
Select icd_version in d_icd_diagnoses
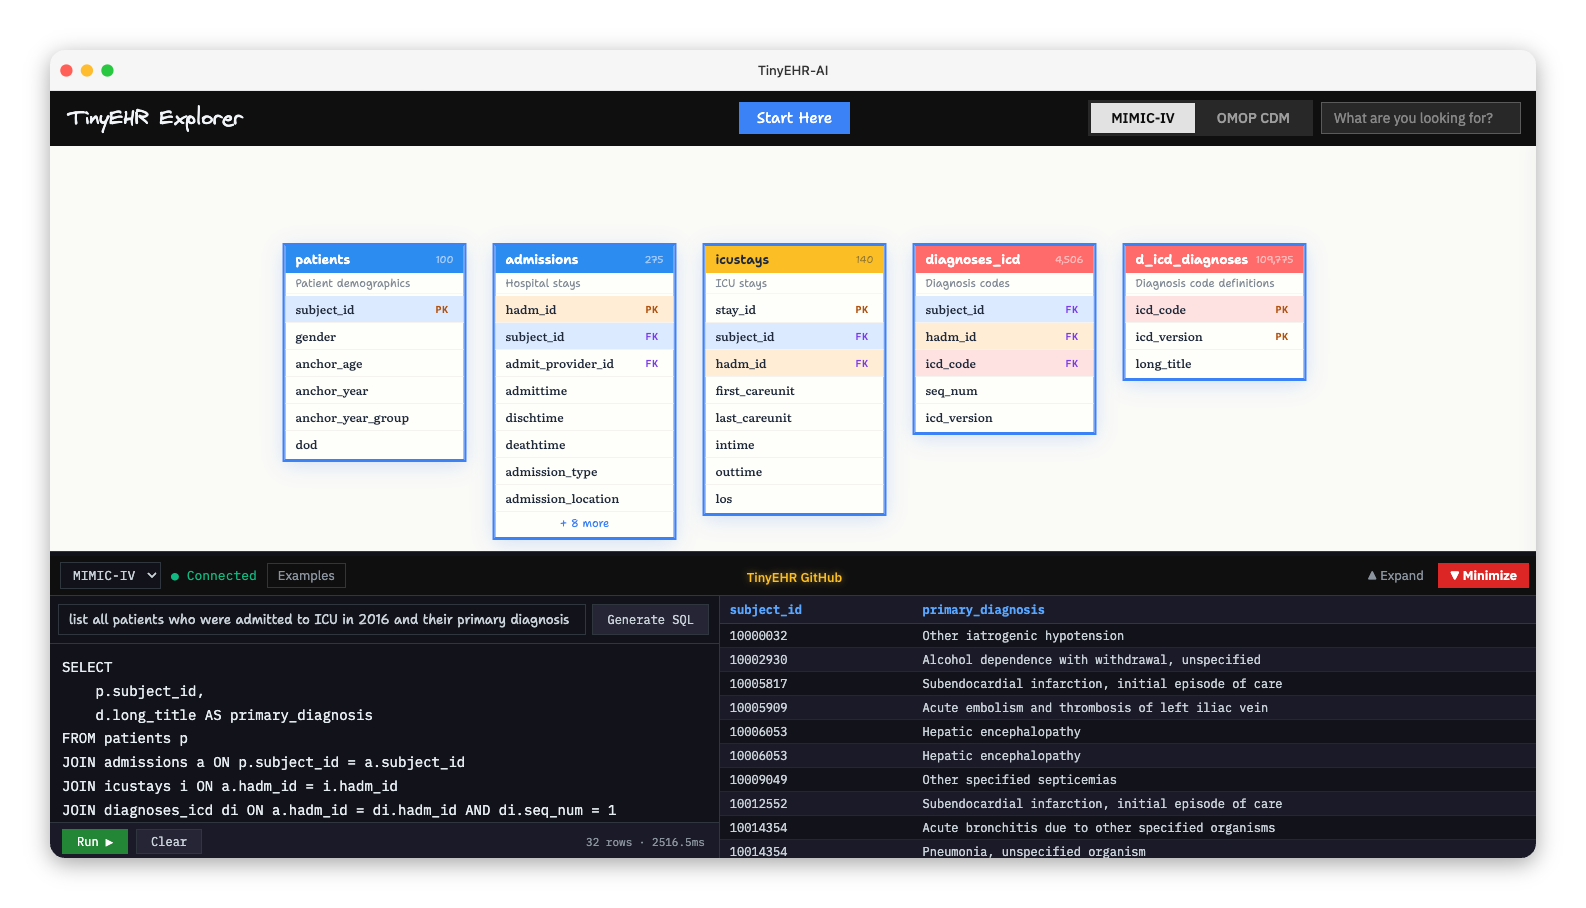pyautogui.click(x=1214, y=337)
